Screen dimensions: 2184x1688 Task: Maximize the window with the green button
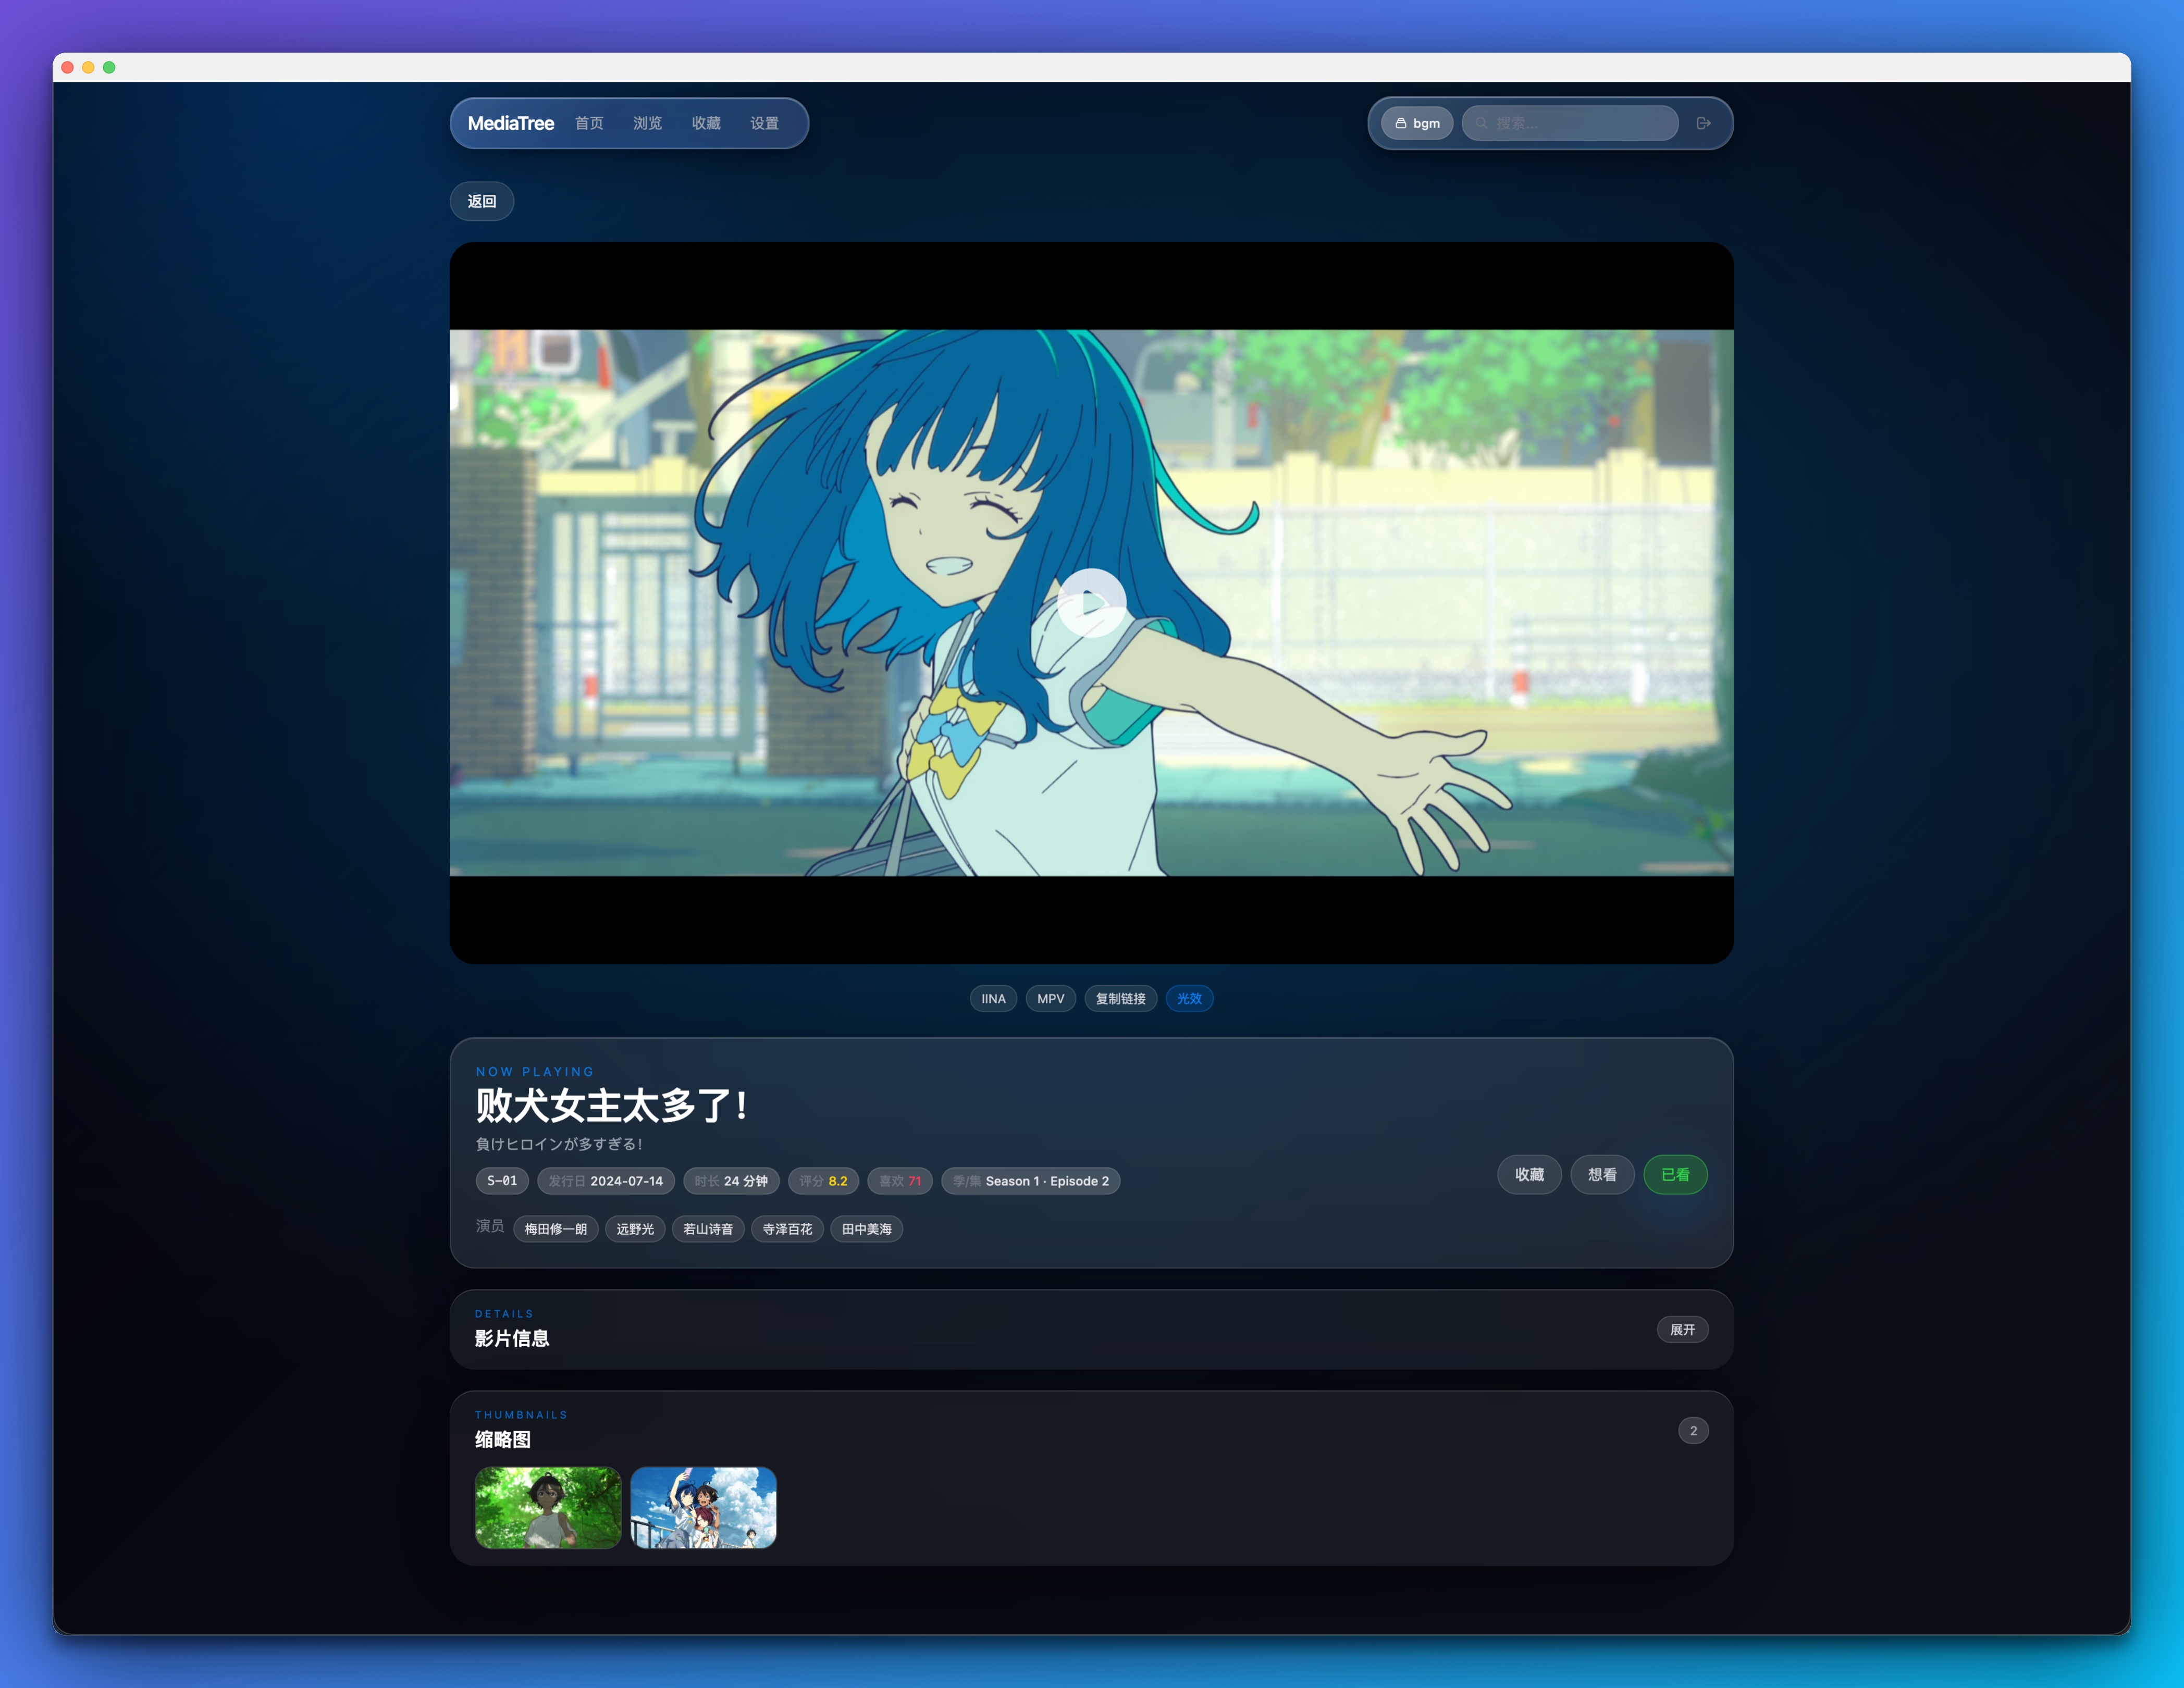109,67
